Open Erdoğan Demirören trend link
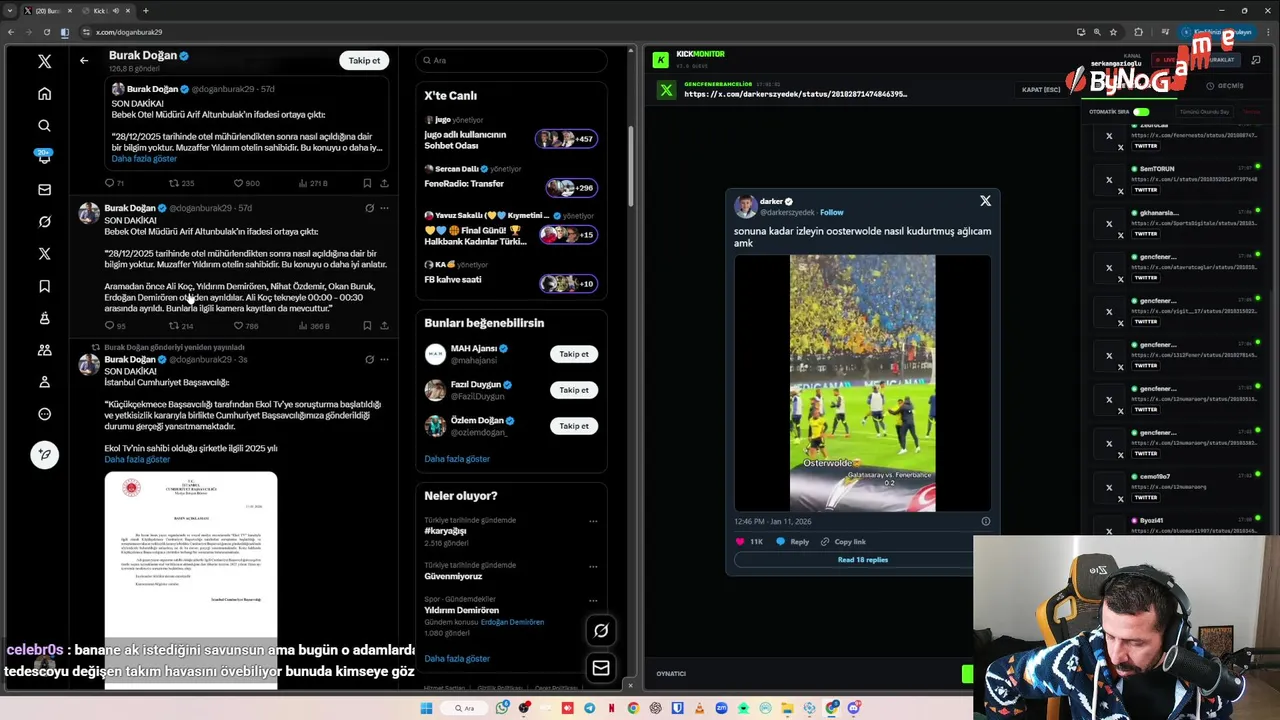Image resolution: width=1280 pixels, height=720 pixels. (512, 622)
